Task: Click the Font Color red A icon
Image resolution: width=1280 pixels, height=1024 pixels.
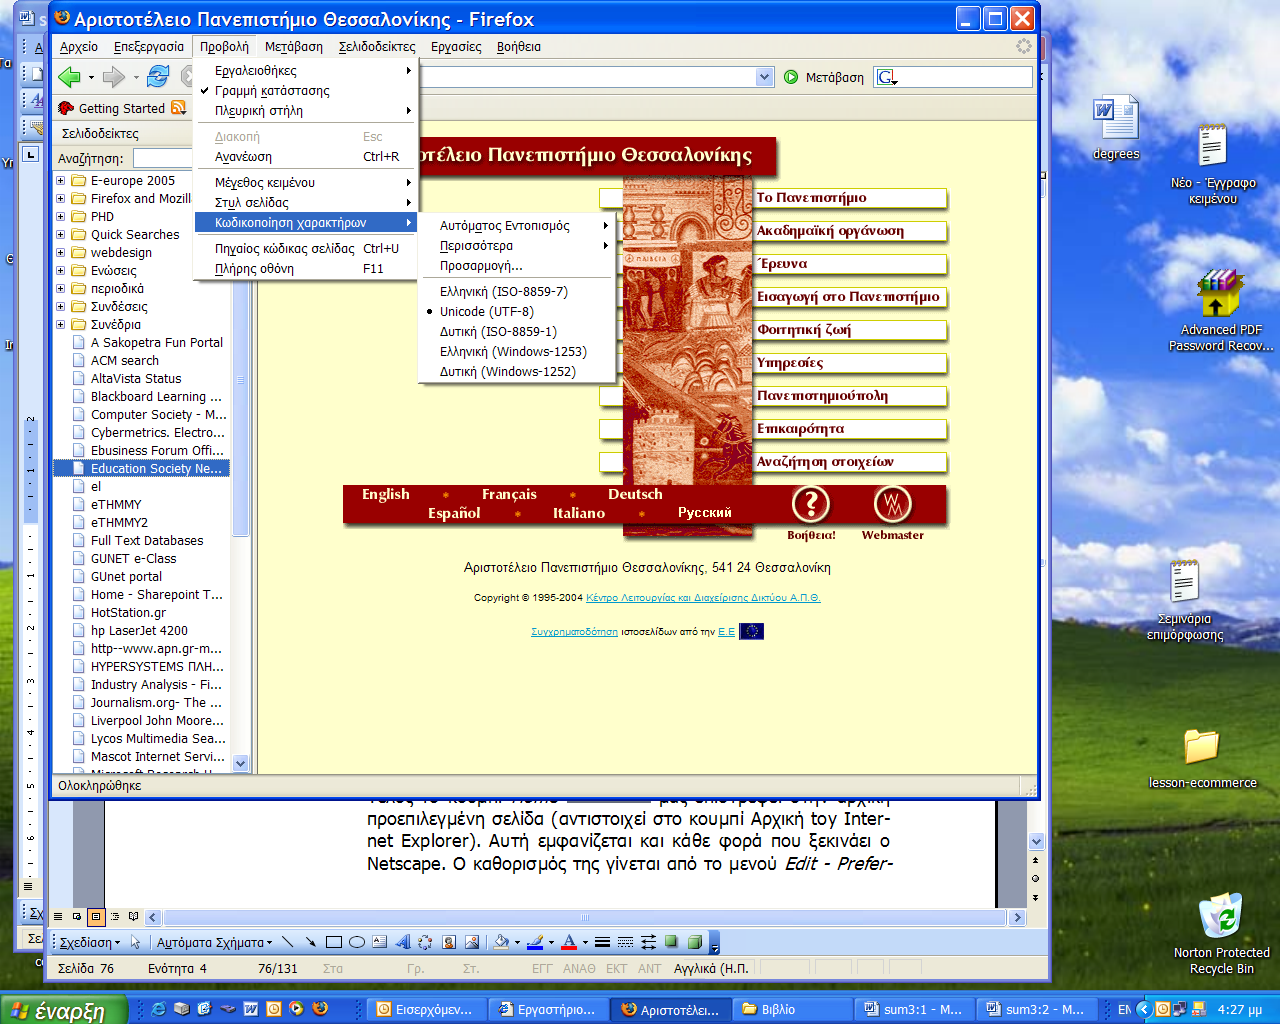Action: click(569, 942)
